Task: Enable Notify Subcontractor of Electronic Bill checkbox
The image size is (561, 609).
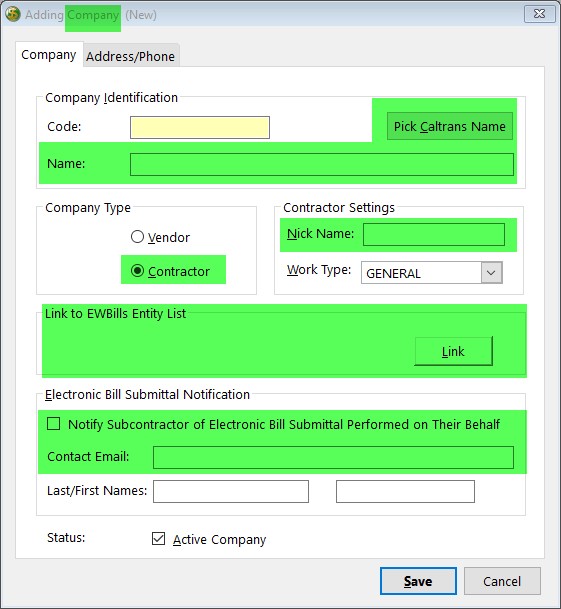Action: coord(54,424)
